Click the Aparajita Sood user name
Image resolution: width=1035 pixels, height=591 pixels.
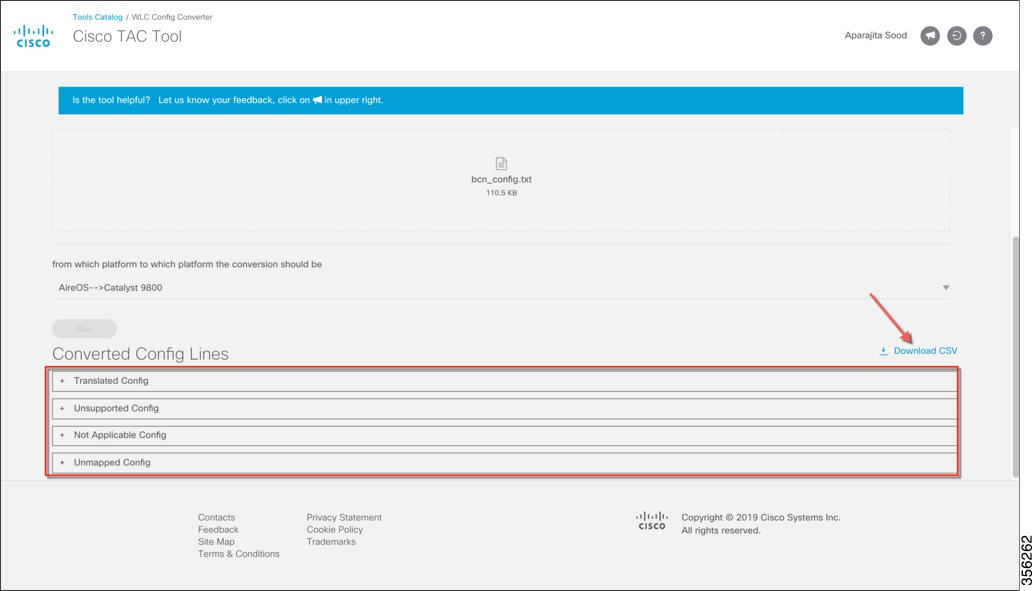876,36
